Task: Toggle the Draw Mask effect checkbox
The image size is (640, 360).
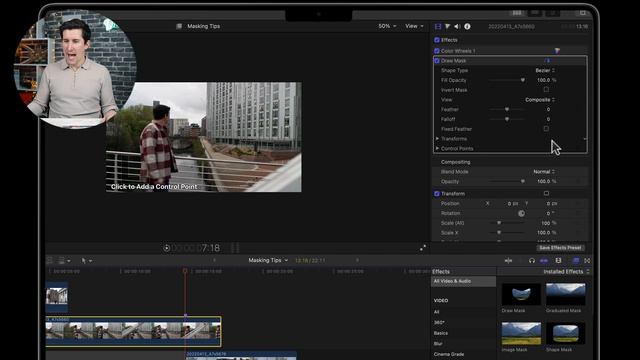Action: click(437, 60)
